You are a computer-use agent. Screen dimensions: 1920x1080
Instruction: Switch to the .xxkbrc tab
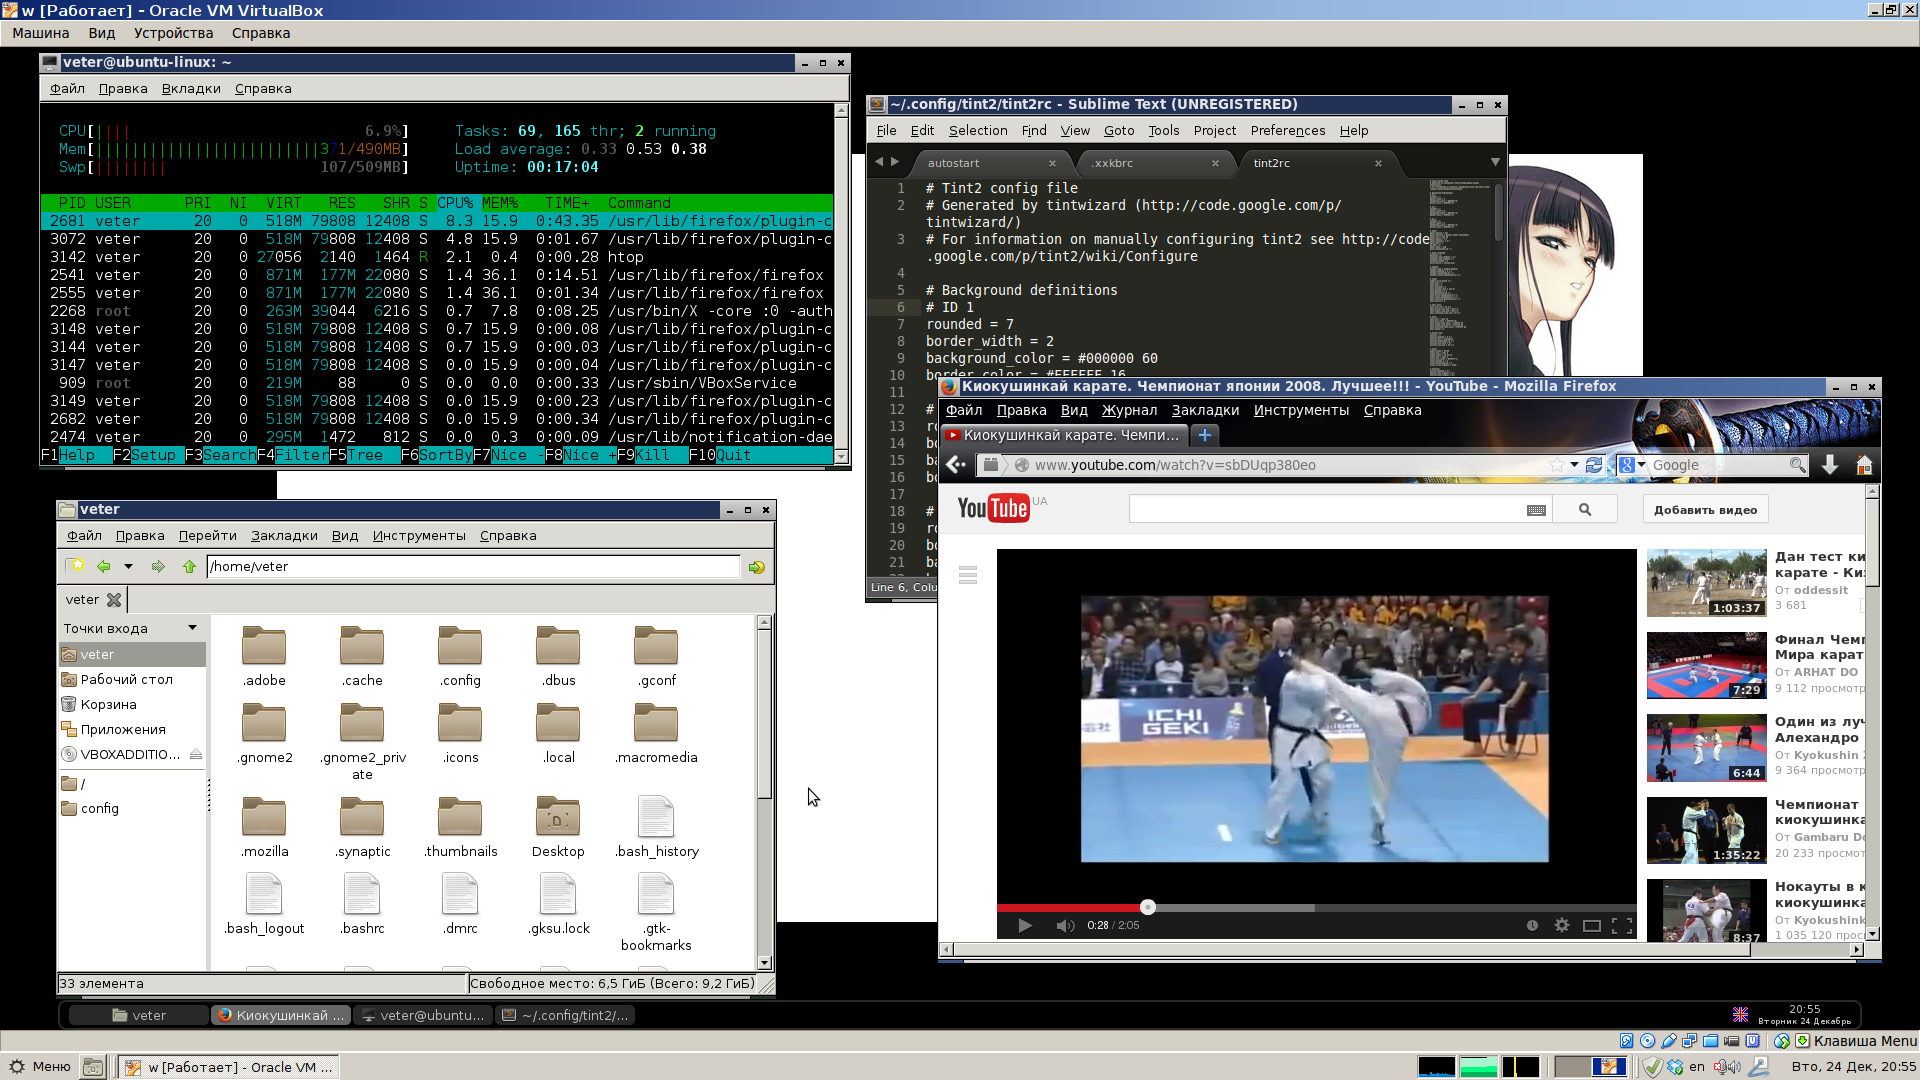pos(1113,163)
